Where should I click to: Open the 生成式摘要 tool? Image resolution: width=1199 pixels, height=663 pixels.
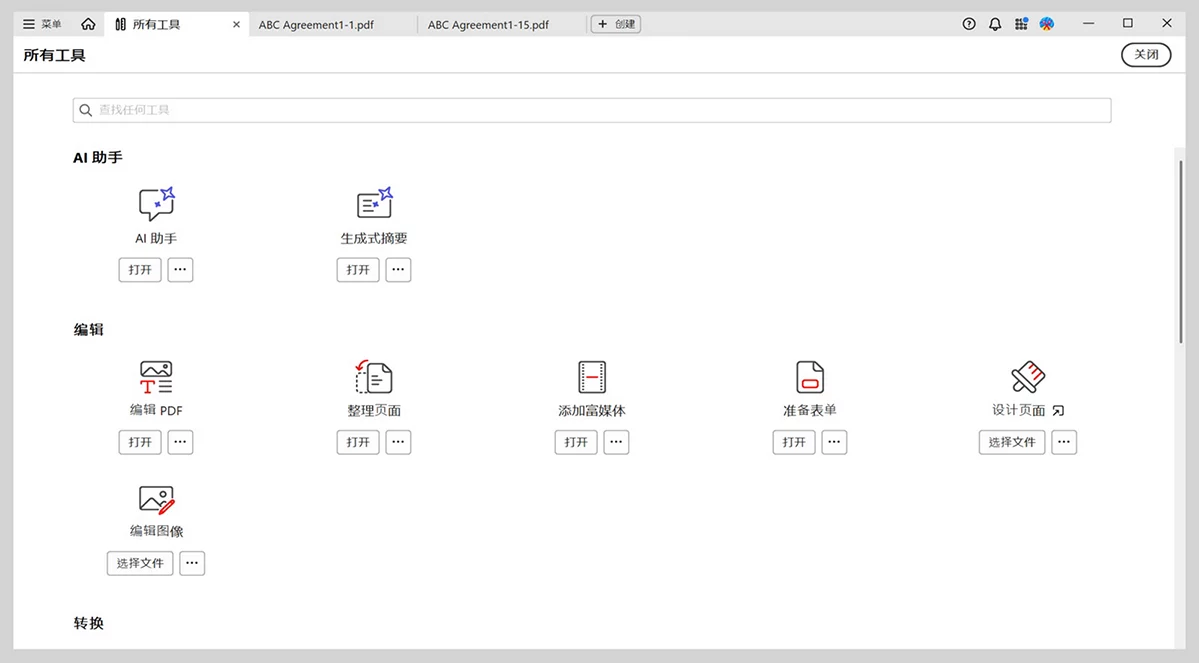pyautogui.click(x=358, y=270)
